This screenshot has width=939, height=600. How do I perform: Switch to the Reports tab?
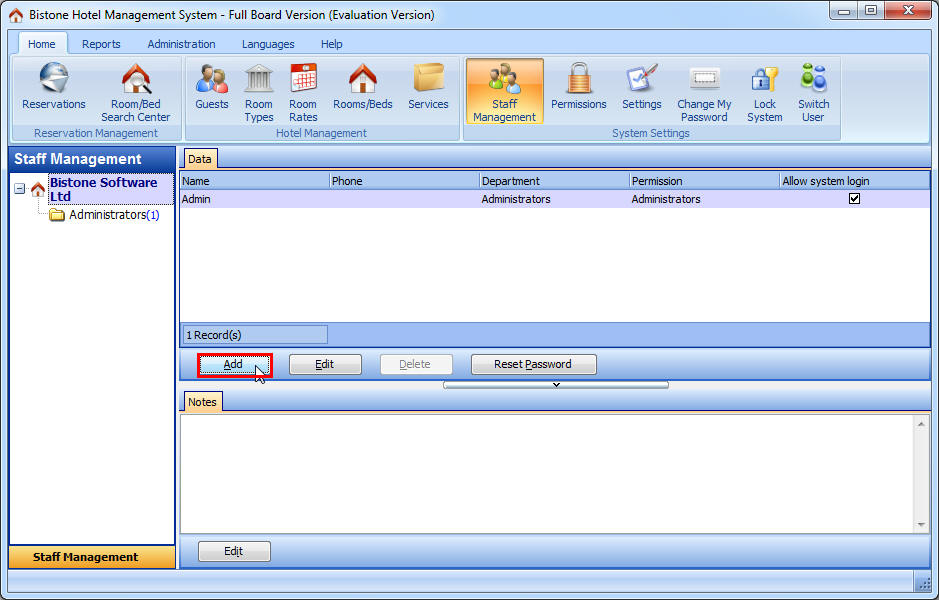click(x=101, y=44)
